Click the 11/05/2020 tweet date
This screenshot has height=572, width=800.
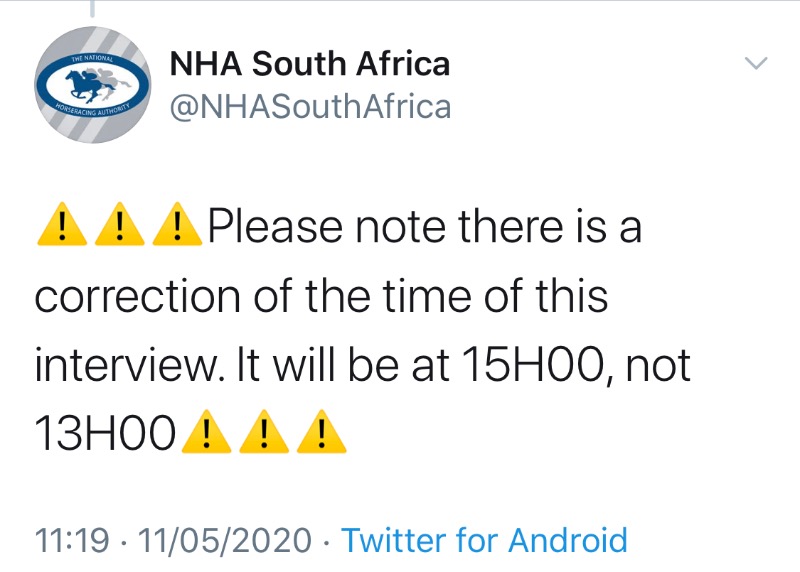[224, 540]
